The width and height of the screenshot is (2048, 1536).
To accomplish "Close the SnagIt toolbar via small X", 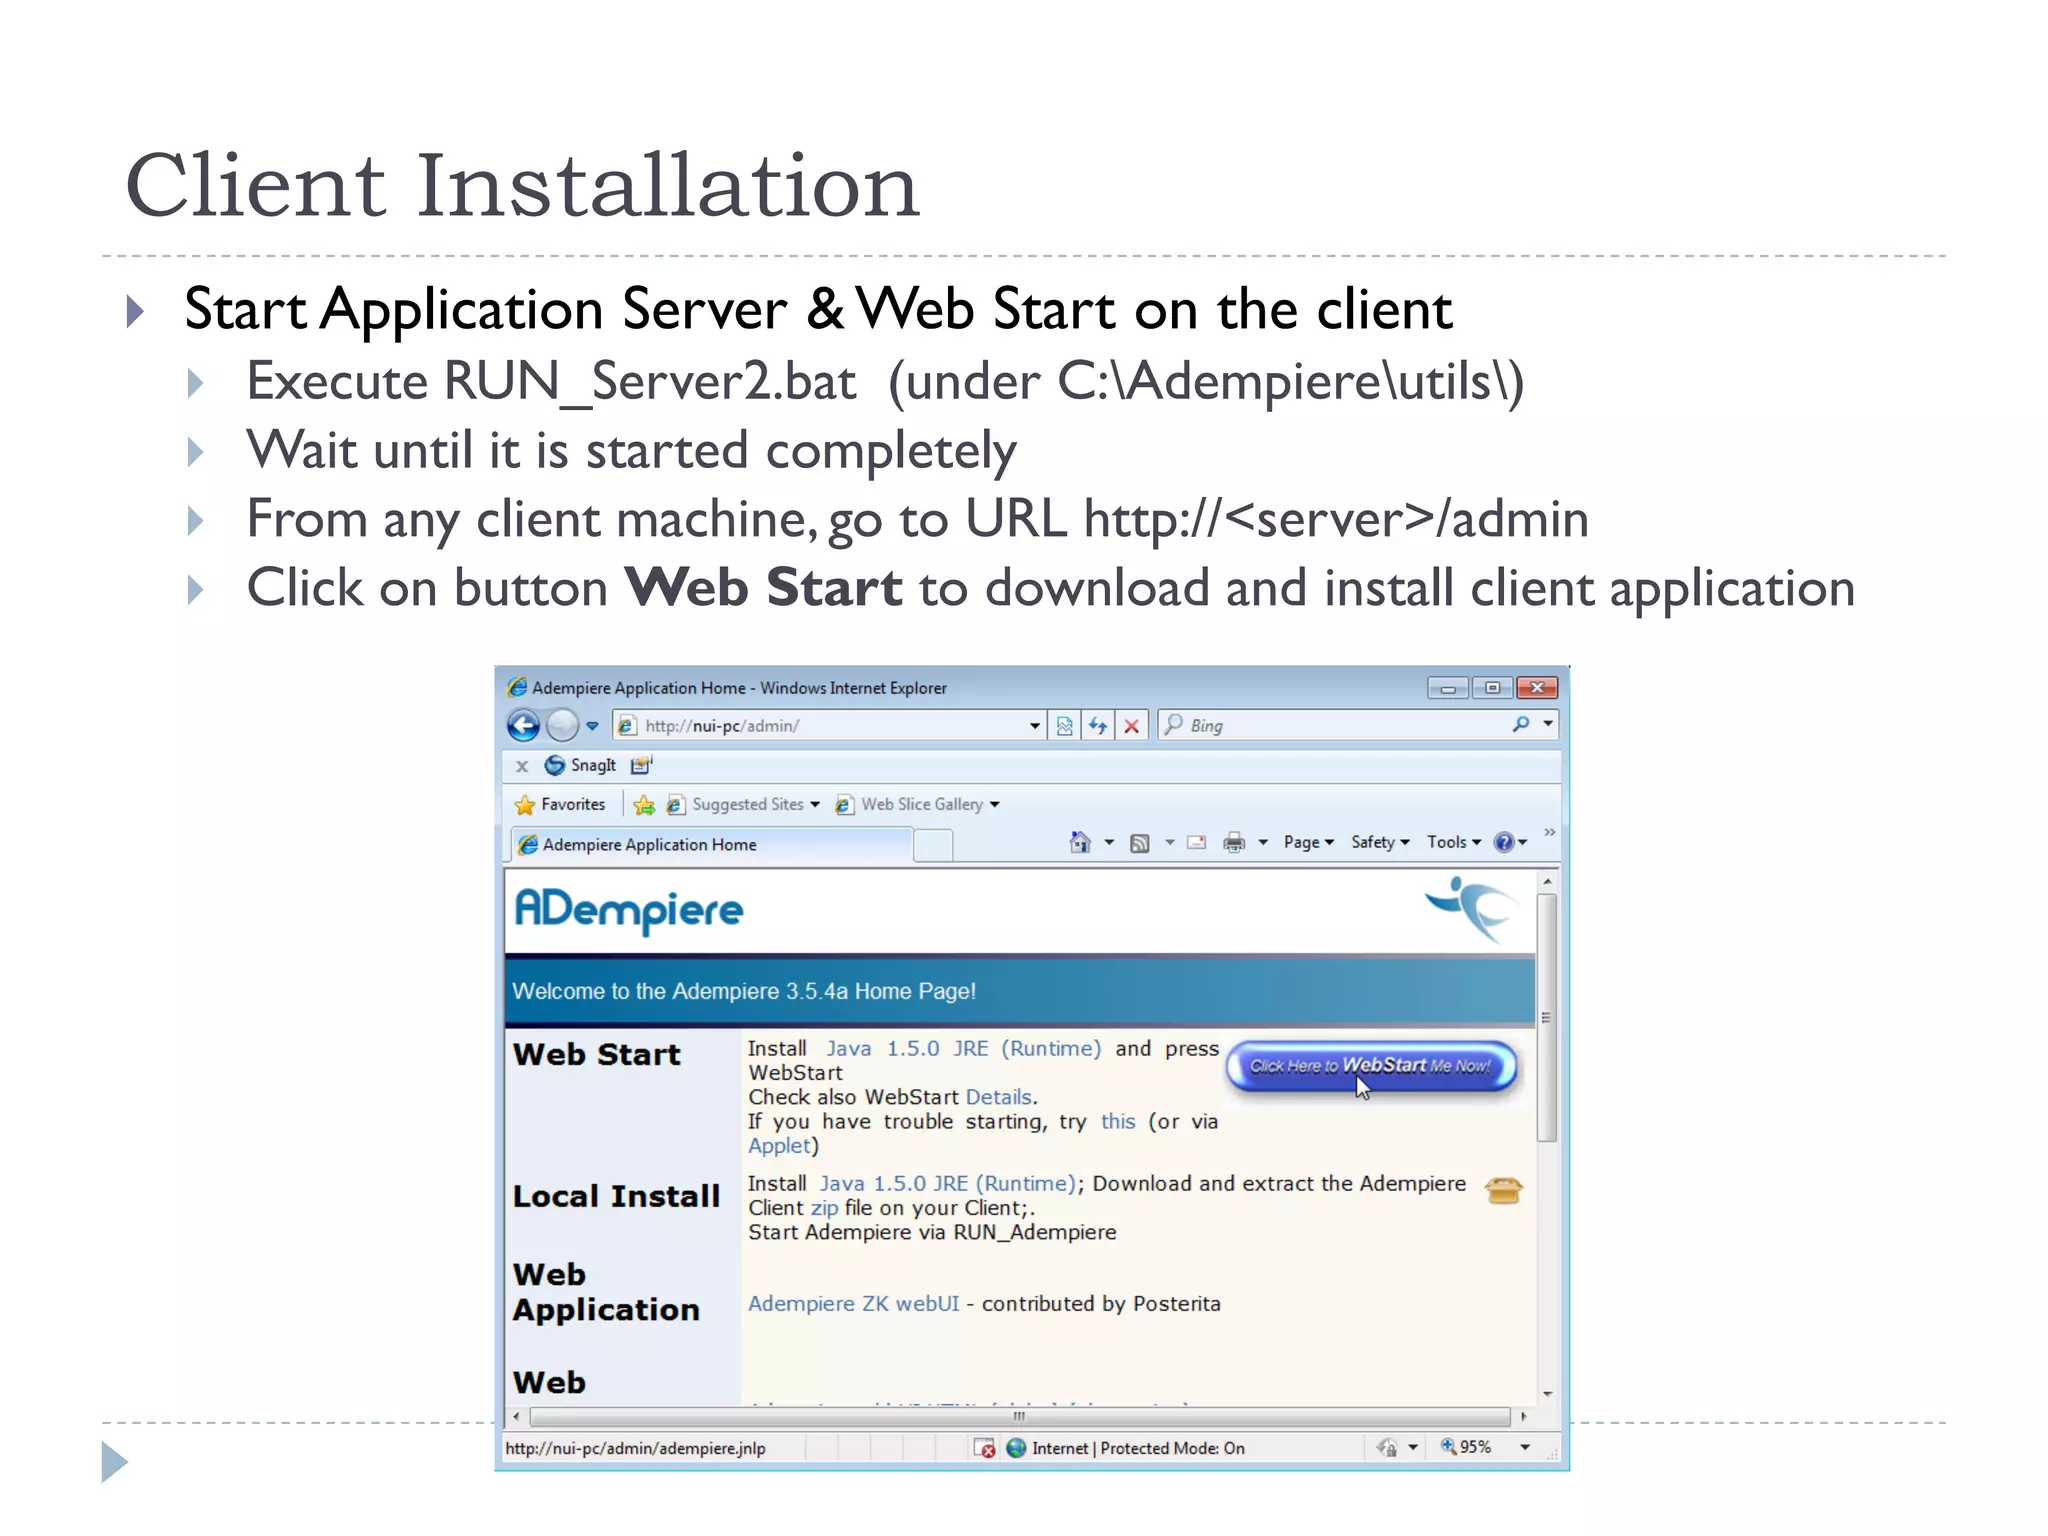I will point(522,766).
